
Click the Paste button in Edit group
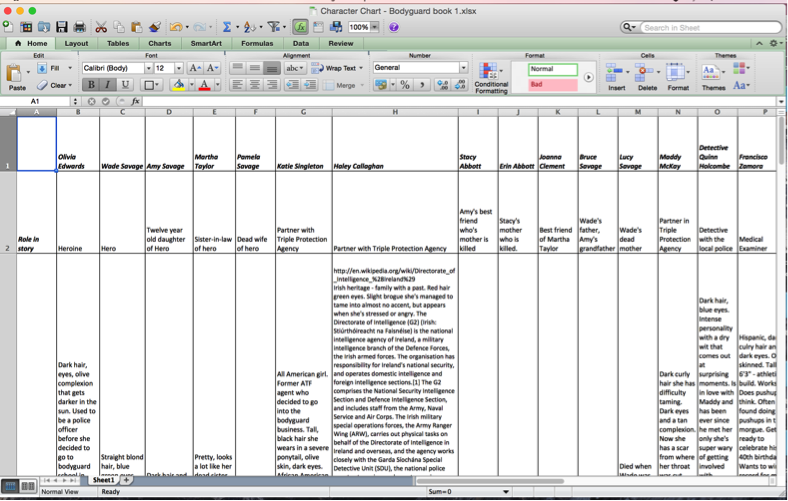point(16,78)
